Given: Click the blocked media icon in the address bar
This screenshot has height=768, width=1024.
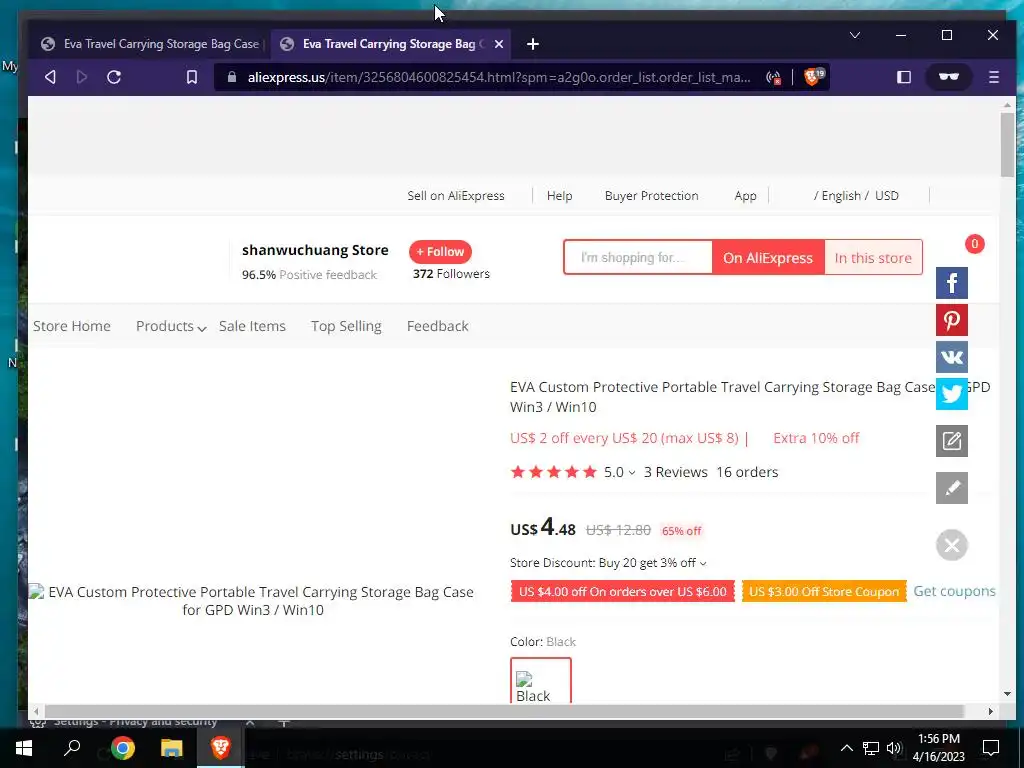Looking at the screenshot, I should point(774,77).
